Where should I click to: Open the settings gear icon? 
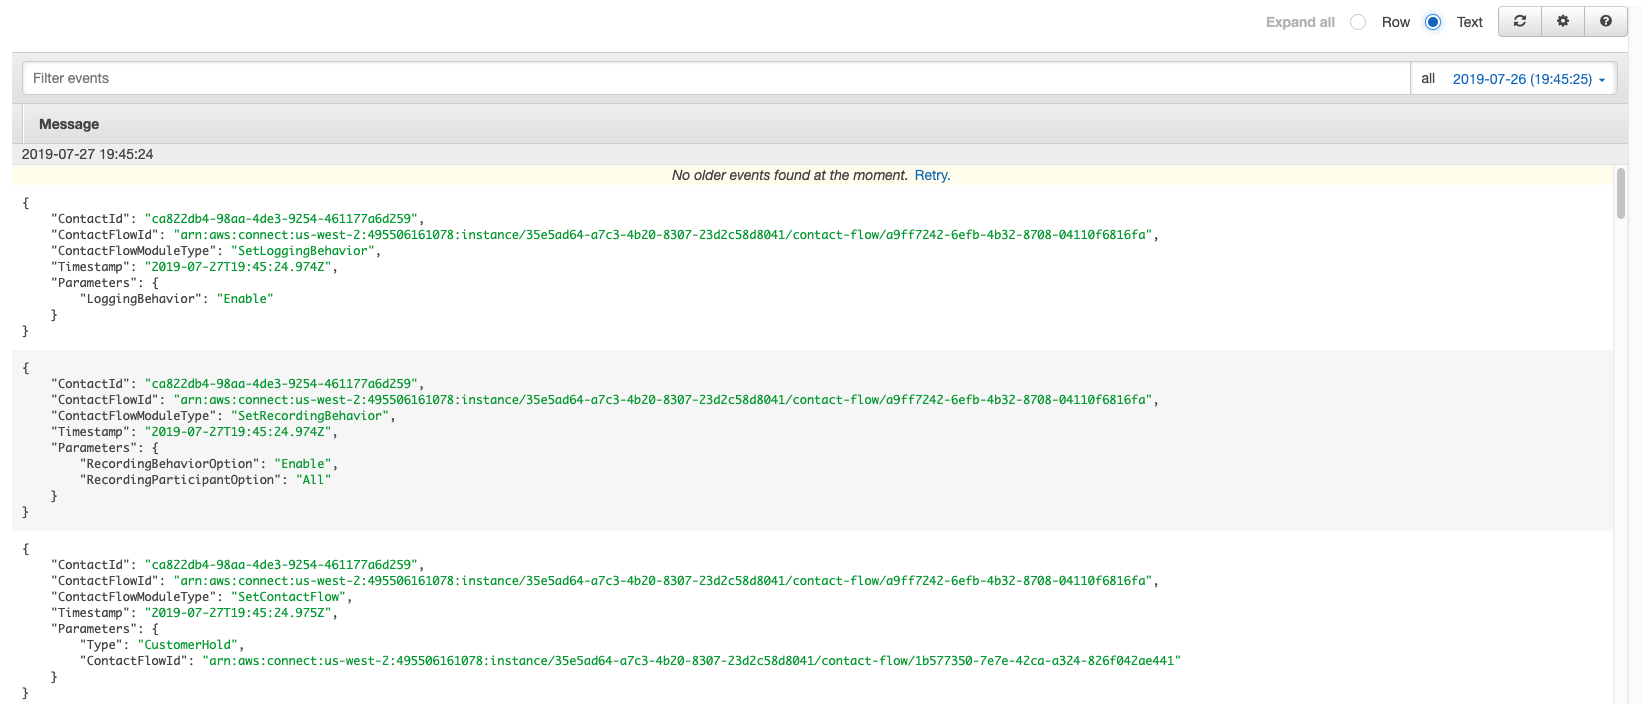click(1563, 21)
